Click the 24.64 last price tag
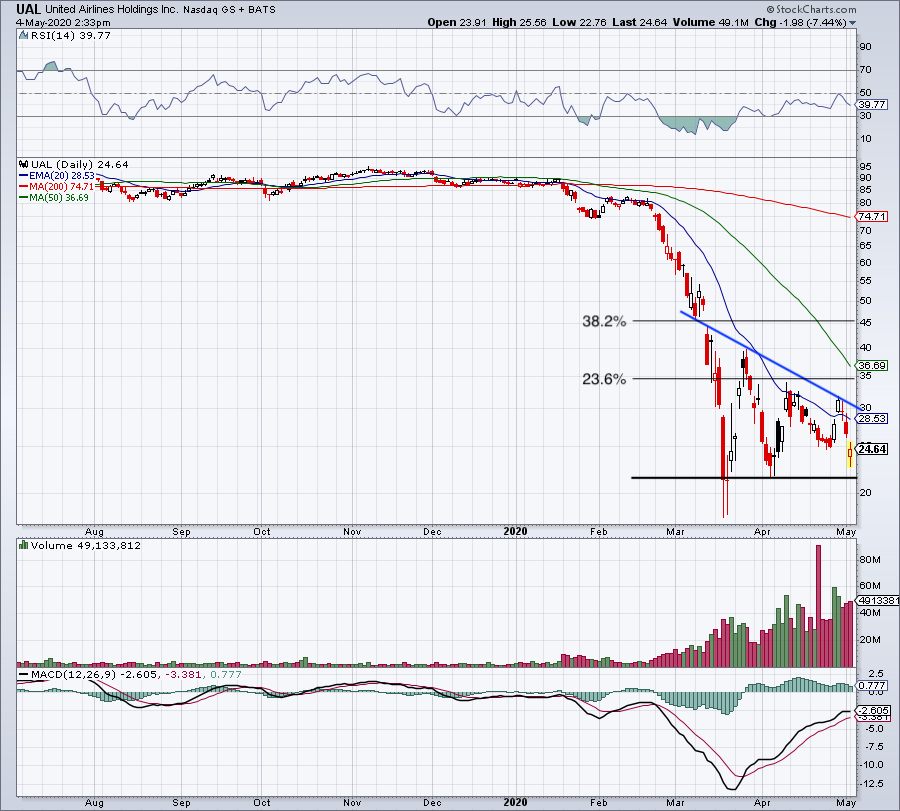This screenshot has height=811, width=900. [874, 449]
